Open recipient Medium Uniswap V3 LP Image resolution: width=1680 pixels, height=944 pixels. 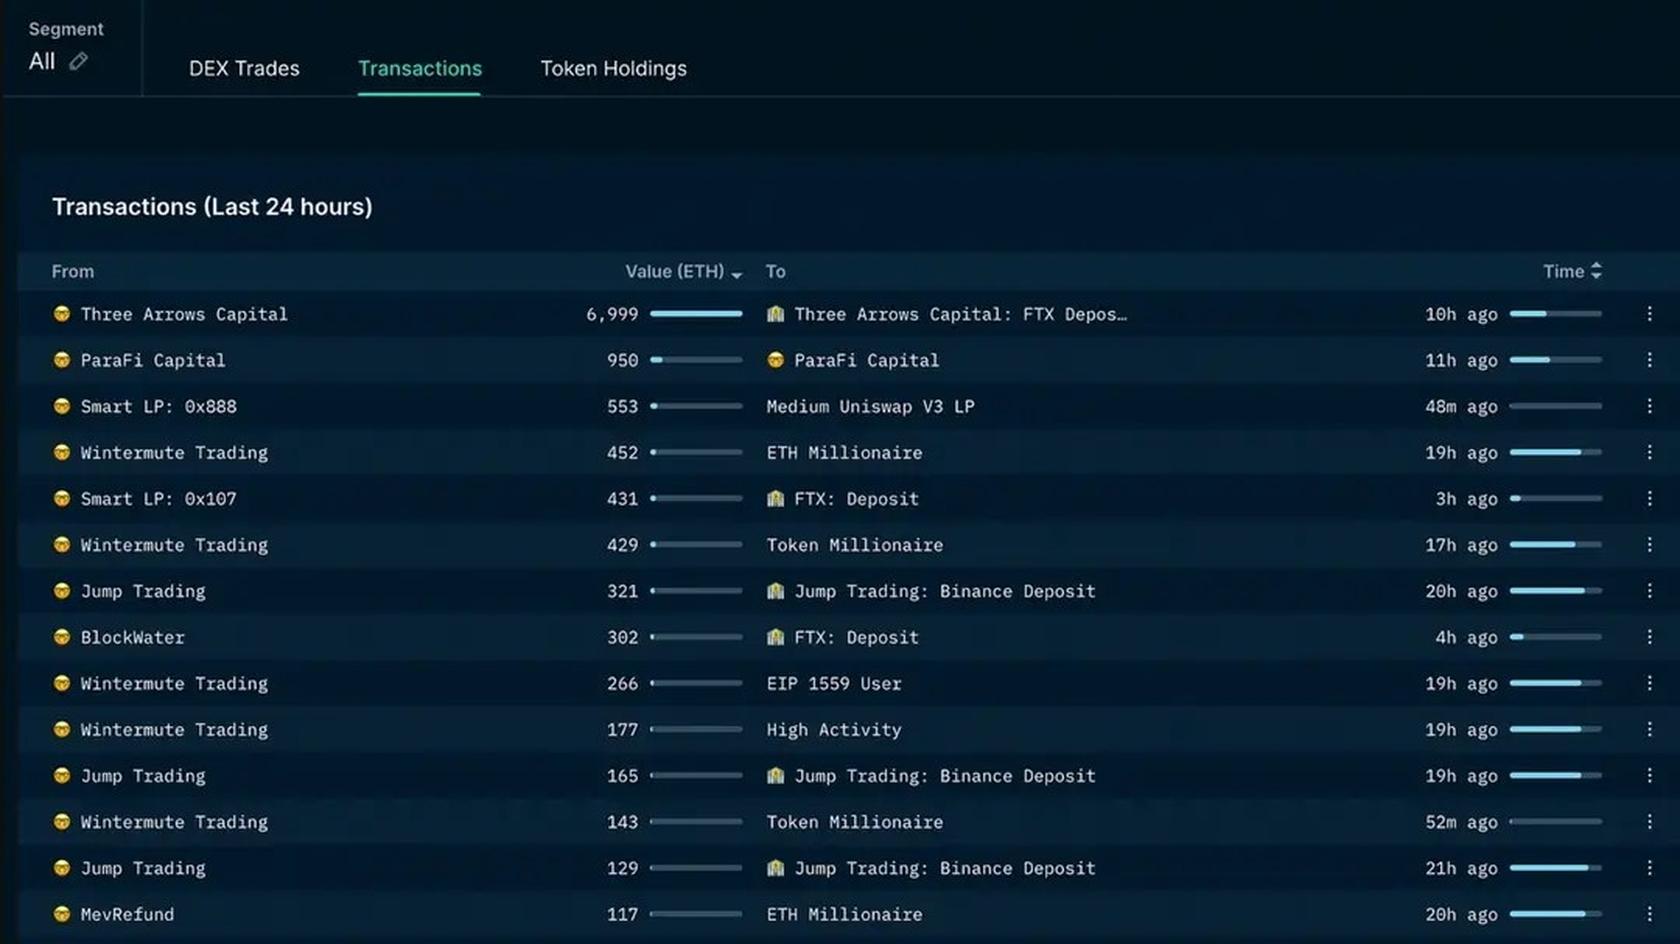[870, 406]
